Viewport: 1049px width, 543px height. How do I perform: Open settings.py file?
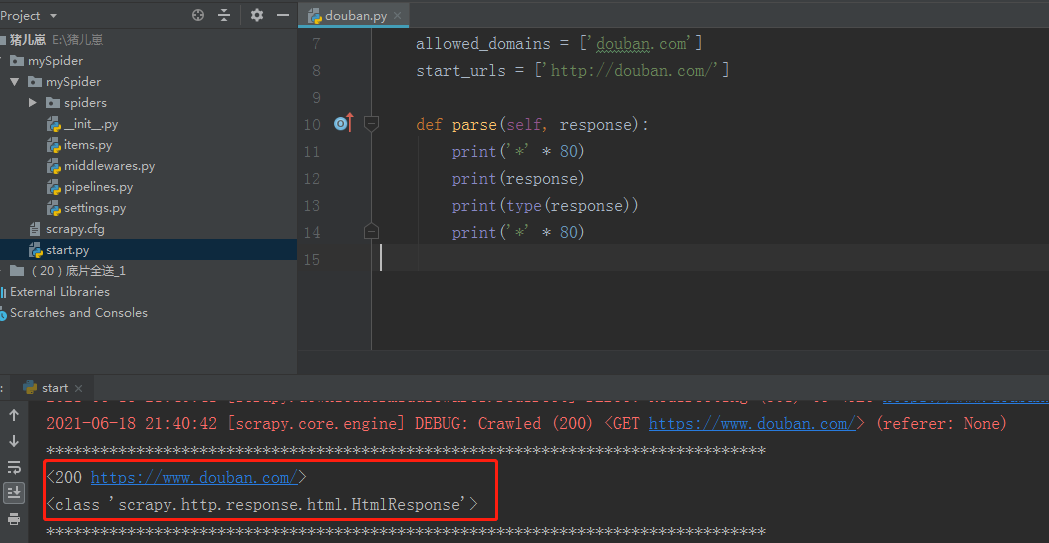point(95,208)
